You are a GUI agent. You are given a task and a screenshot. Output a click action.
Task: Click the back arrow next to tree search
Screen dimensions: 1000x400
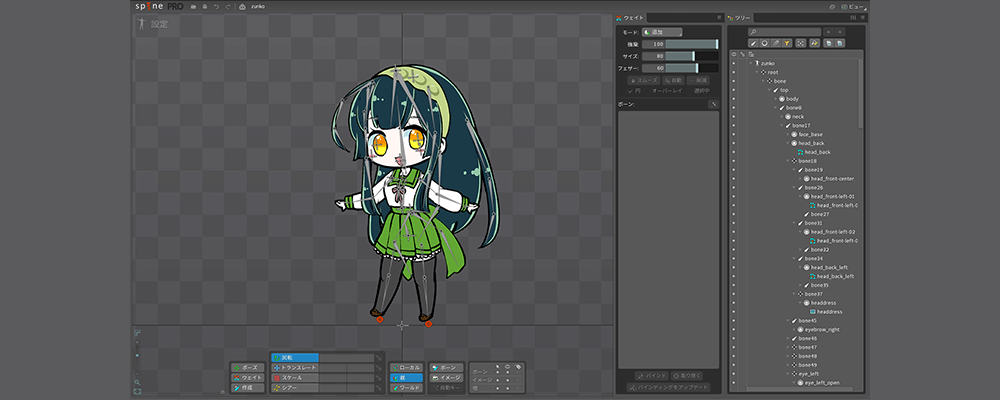point(828,32)
